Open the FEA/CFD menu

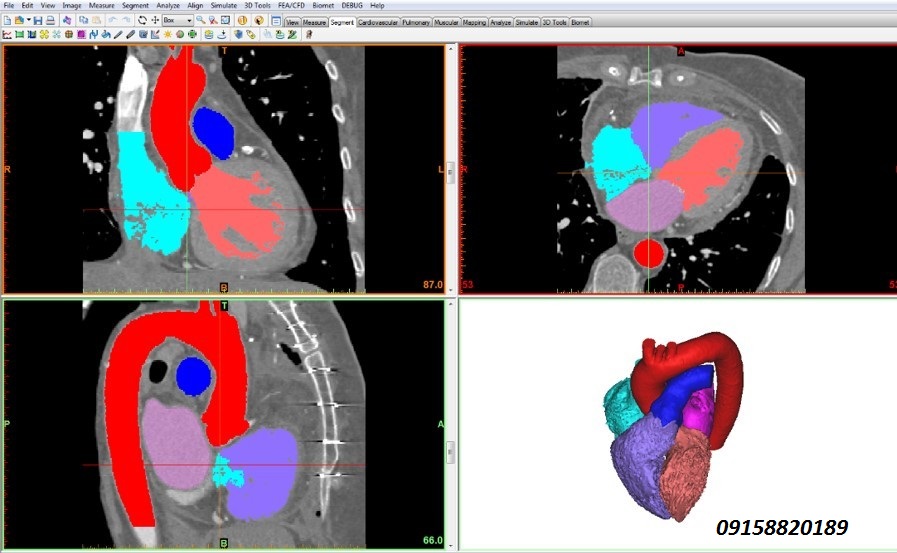point(290,6)
